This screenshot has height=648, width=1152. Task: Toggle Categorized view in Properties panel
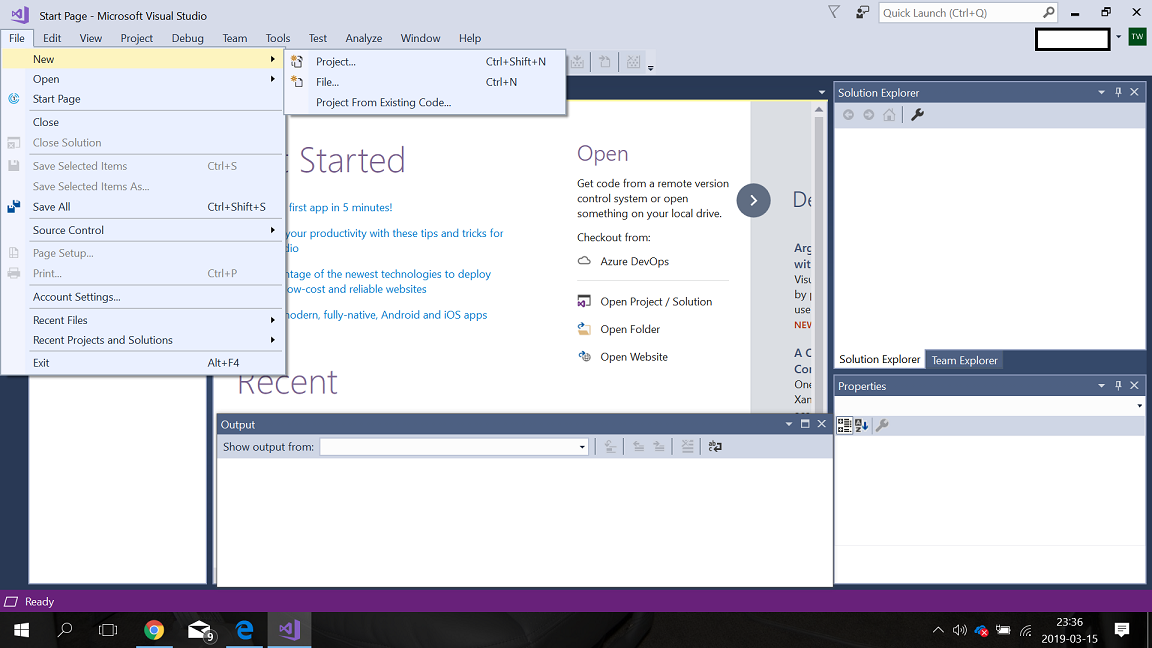(844, 425)
